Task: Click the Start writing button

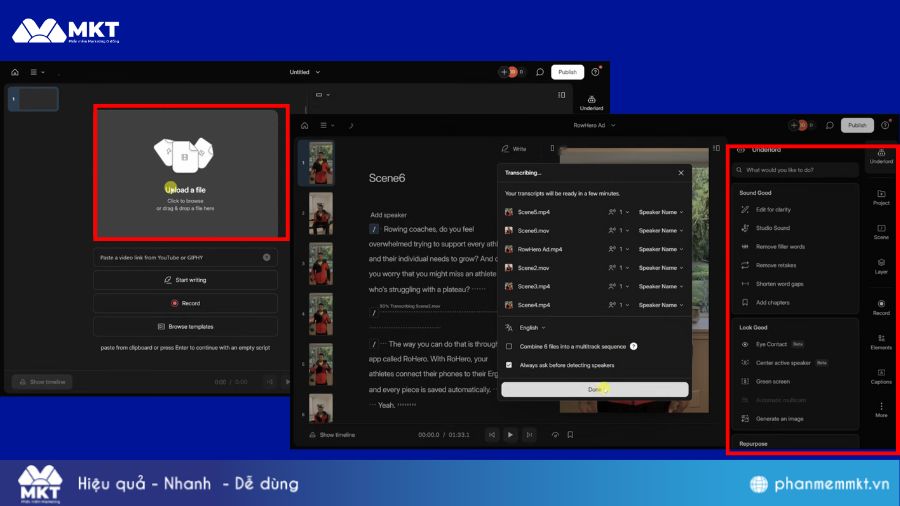Action: pyautogui.click(x=185, y=280)
